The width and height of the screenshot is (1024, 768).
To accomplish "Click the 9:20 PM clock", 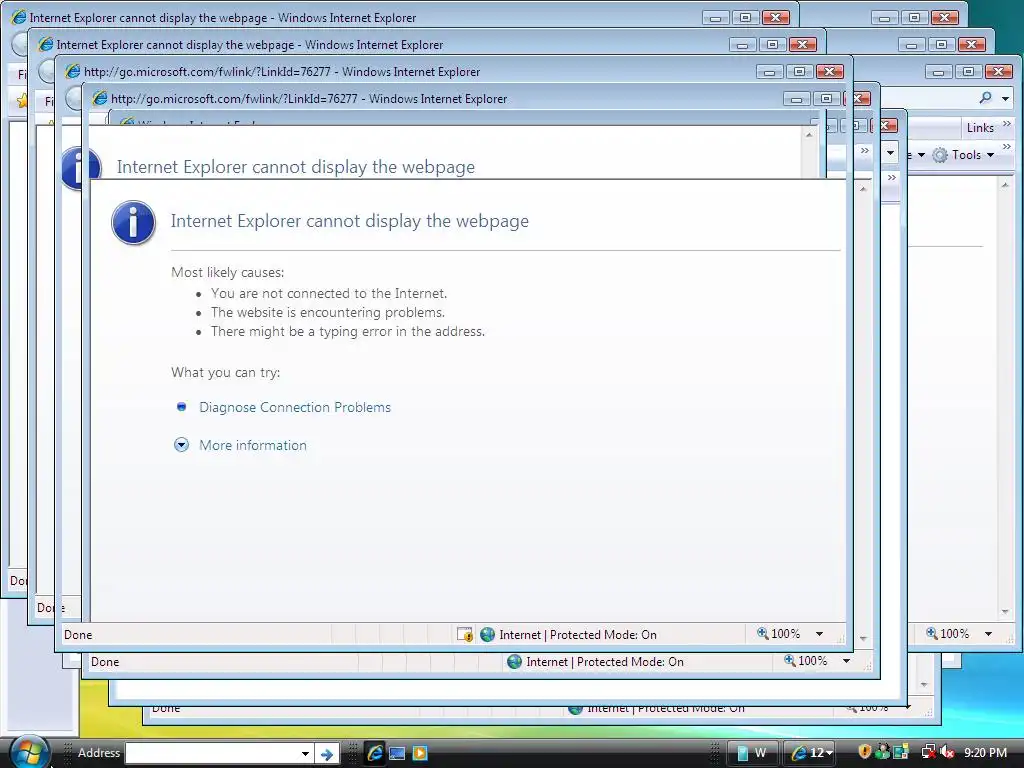I will 985,753.
